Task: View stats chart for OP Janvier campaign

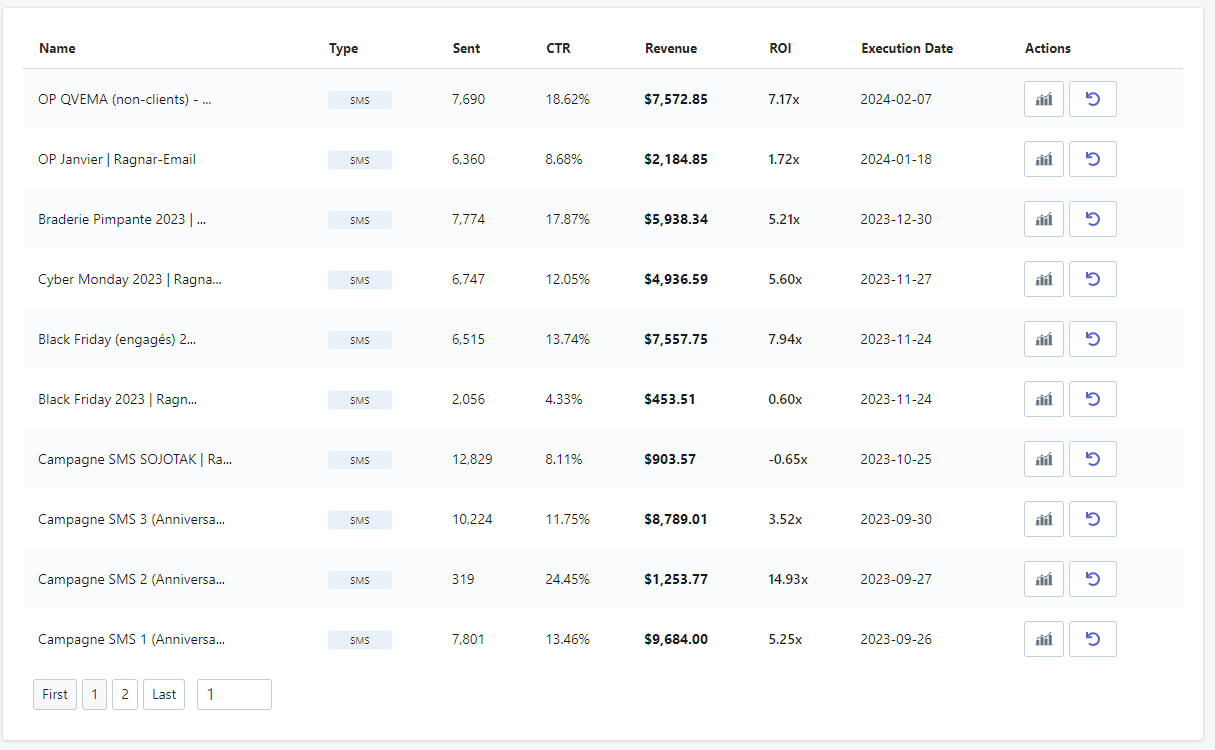Action: [x=1044, y=159]
